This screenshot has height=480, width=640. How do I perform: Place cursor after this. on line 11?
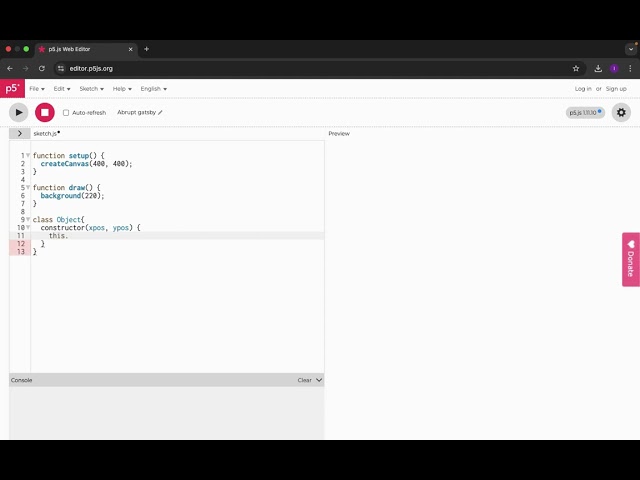tap(69, 236)
